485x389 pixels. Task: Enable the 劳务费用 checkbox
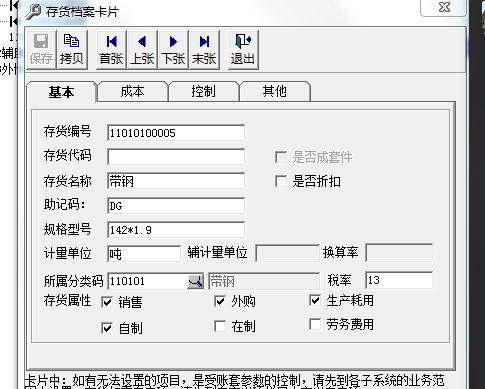315,324
